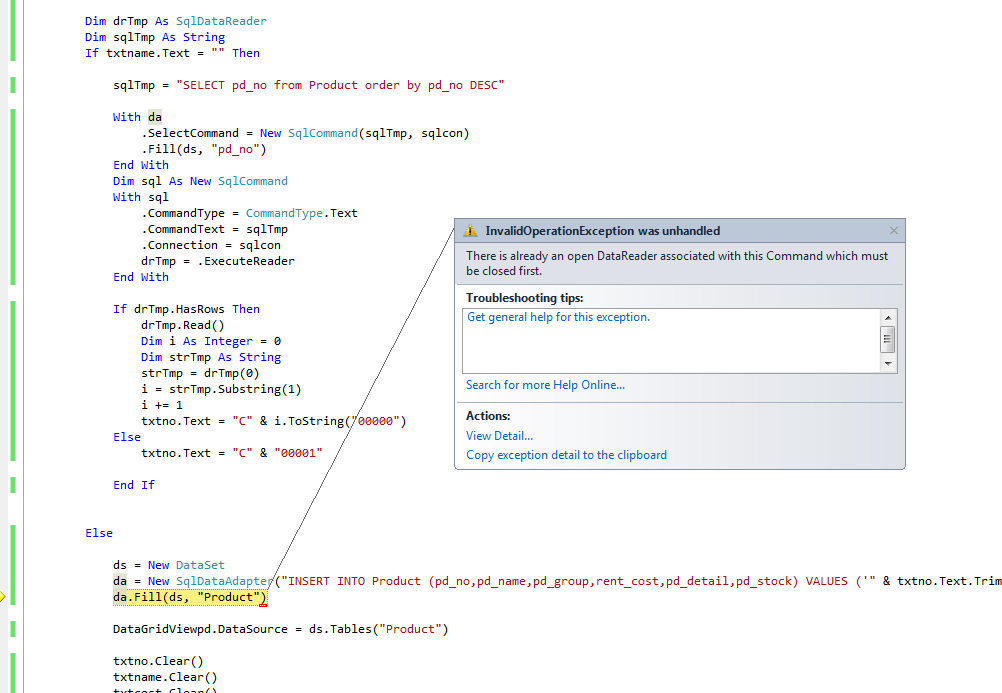Click the 'txtname.Clear()' line
Viewport: 1002px width, 693px height.
point(165,677)
